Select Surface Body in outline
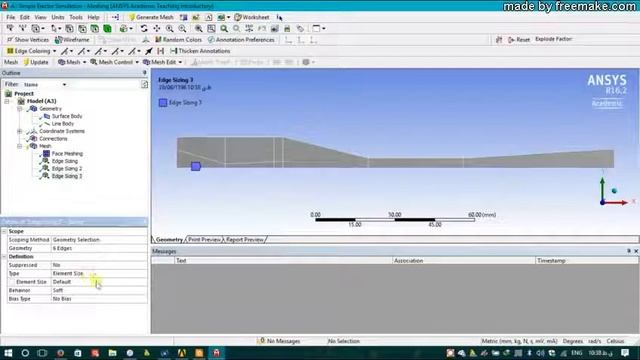This screenshot has width=640, height=360. click(67, 116)
